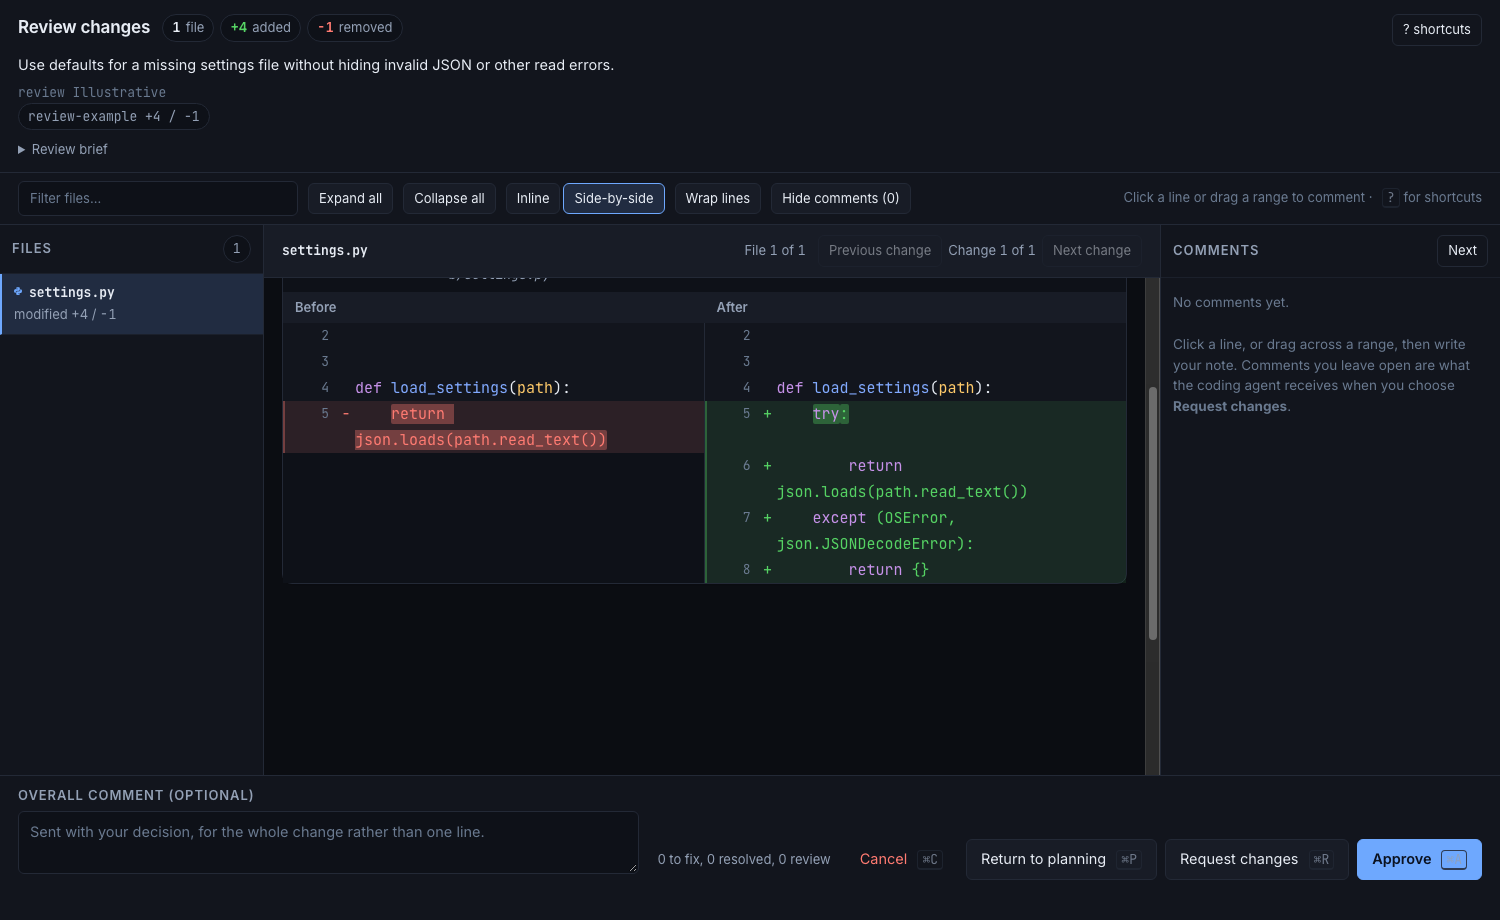Click the files count badge showing 1
Viewport: 1500px width, 920px height.
tap(236, 248)
